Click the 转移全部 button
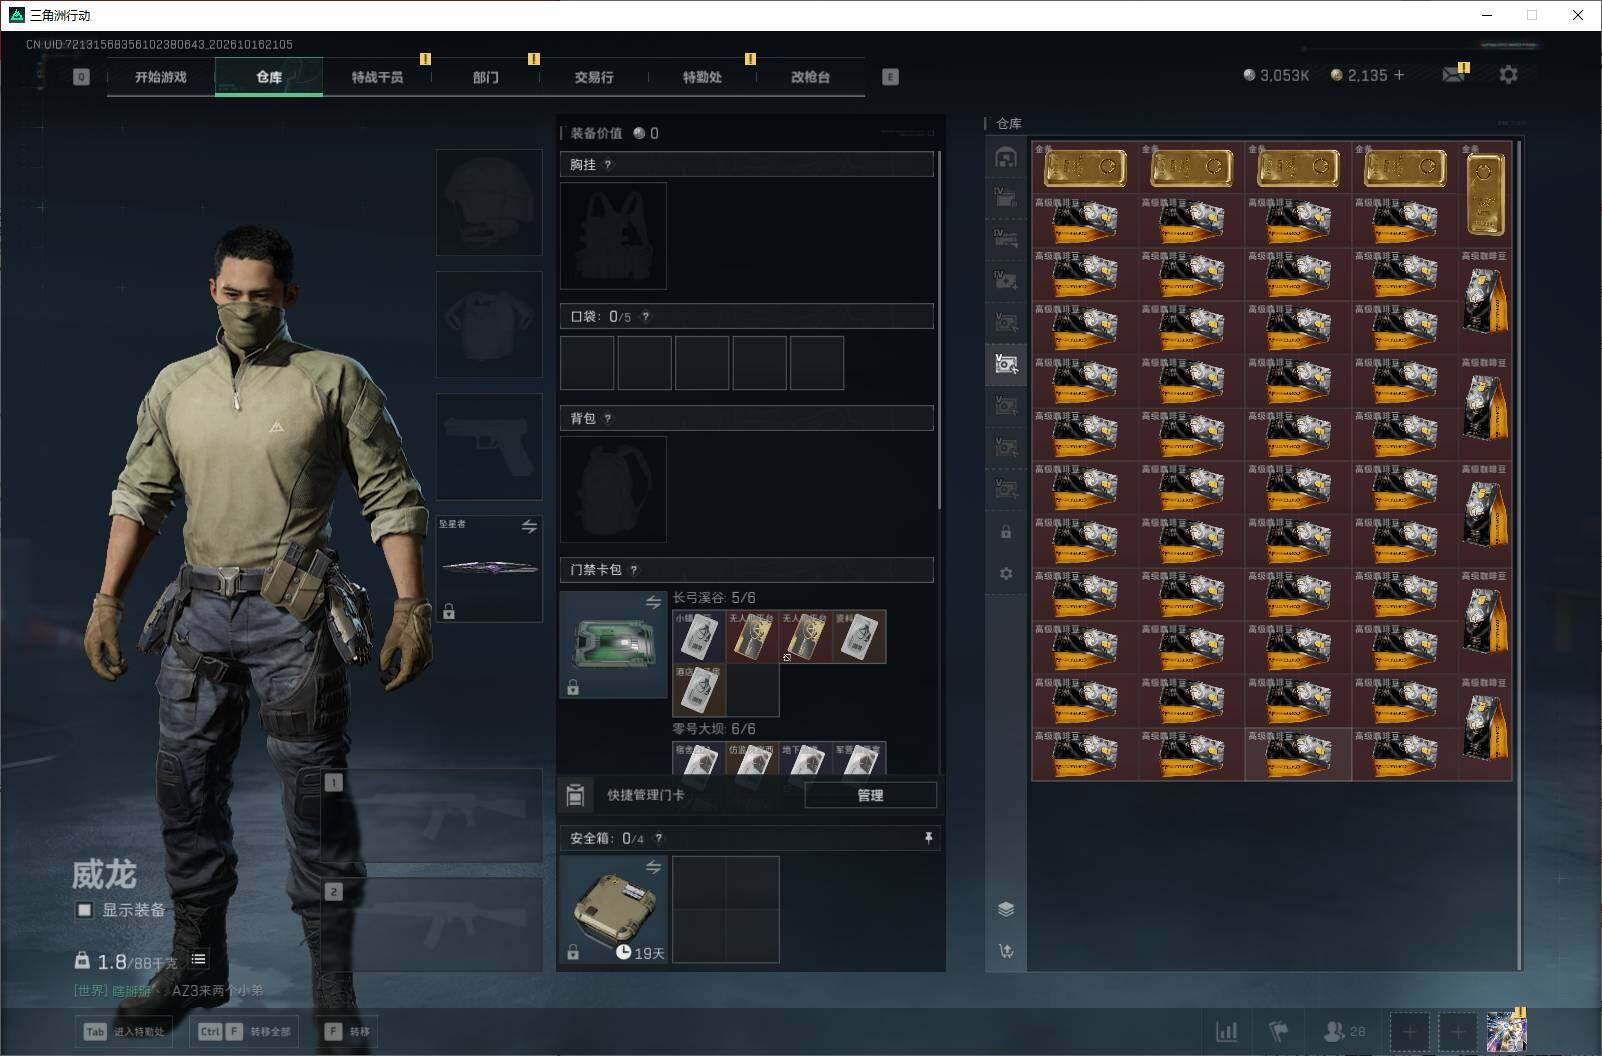The height and width of the screenshot is (1056, 1602). pos(246,1031)
